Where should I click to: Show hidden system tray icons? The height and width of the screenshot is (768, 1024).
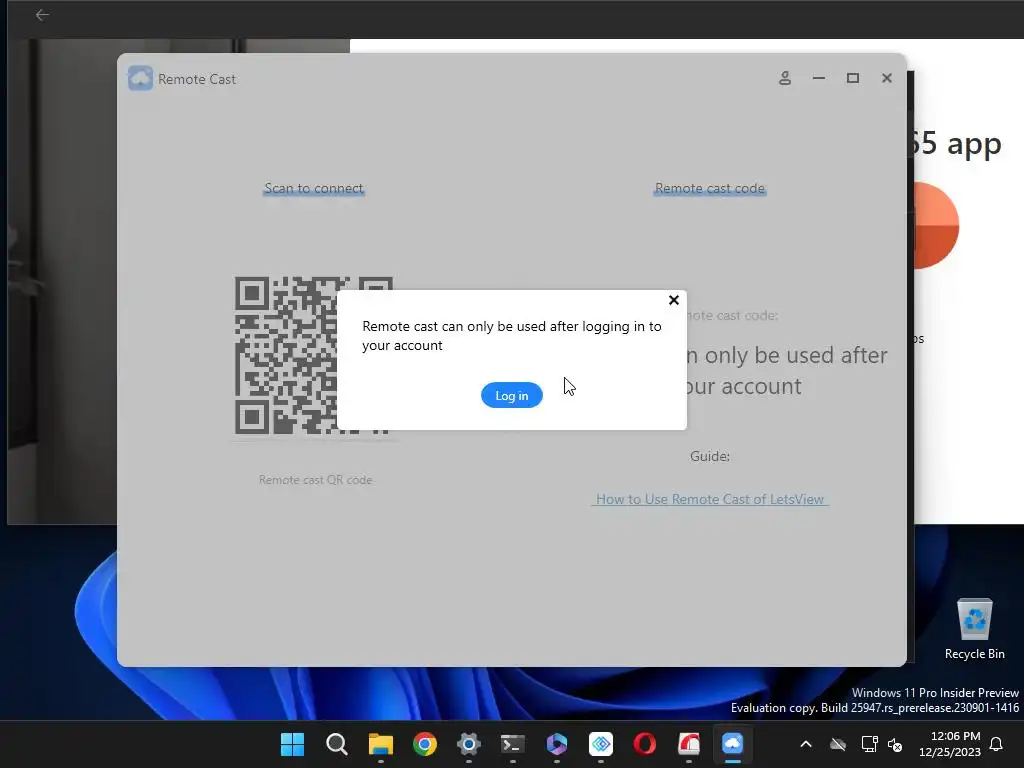pos(806,744)
